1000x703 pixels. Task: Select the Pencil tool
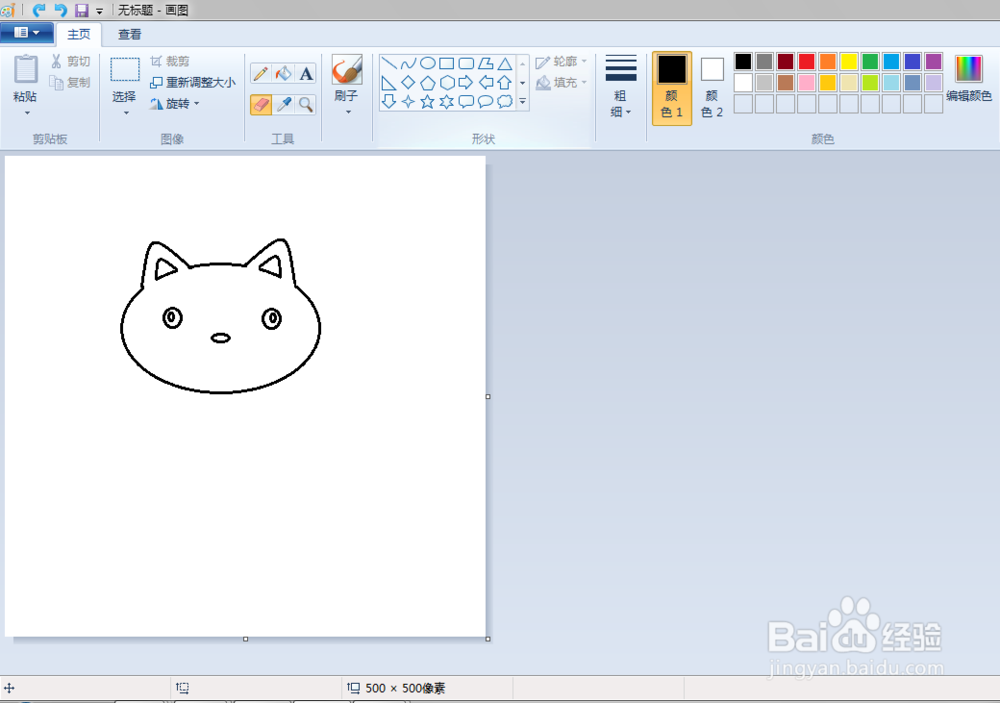(260, 73)
